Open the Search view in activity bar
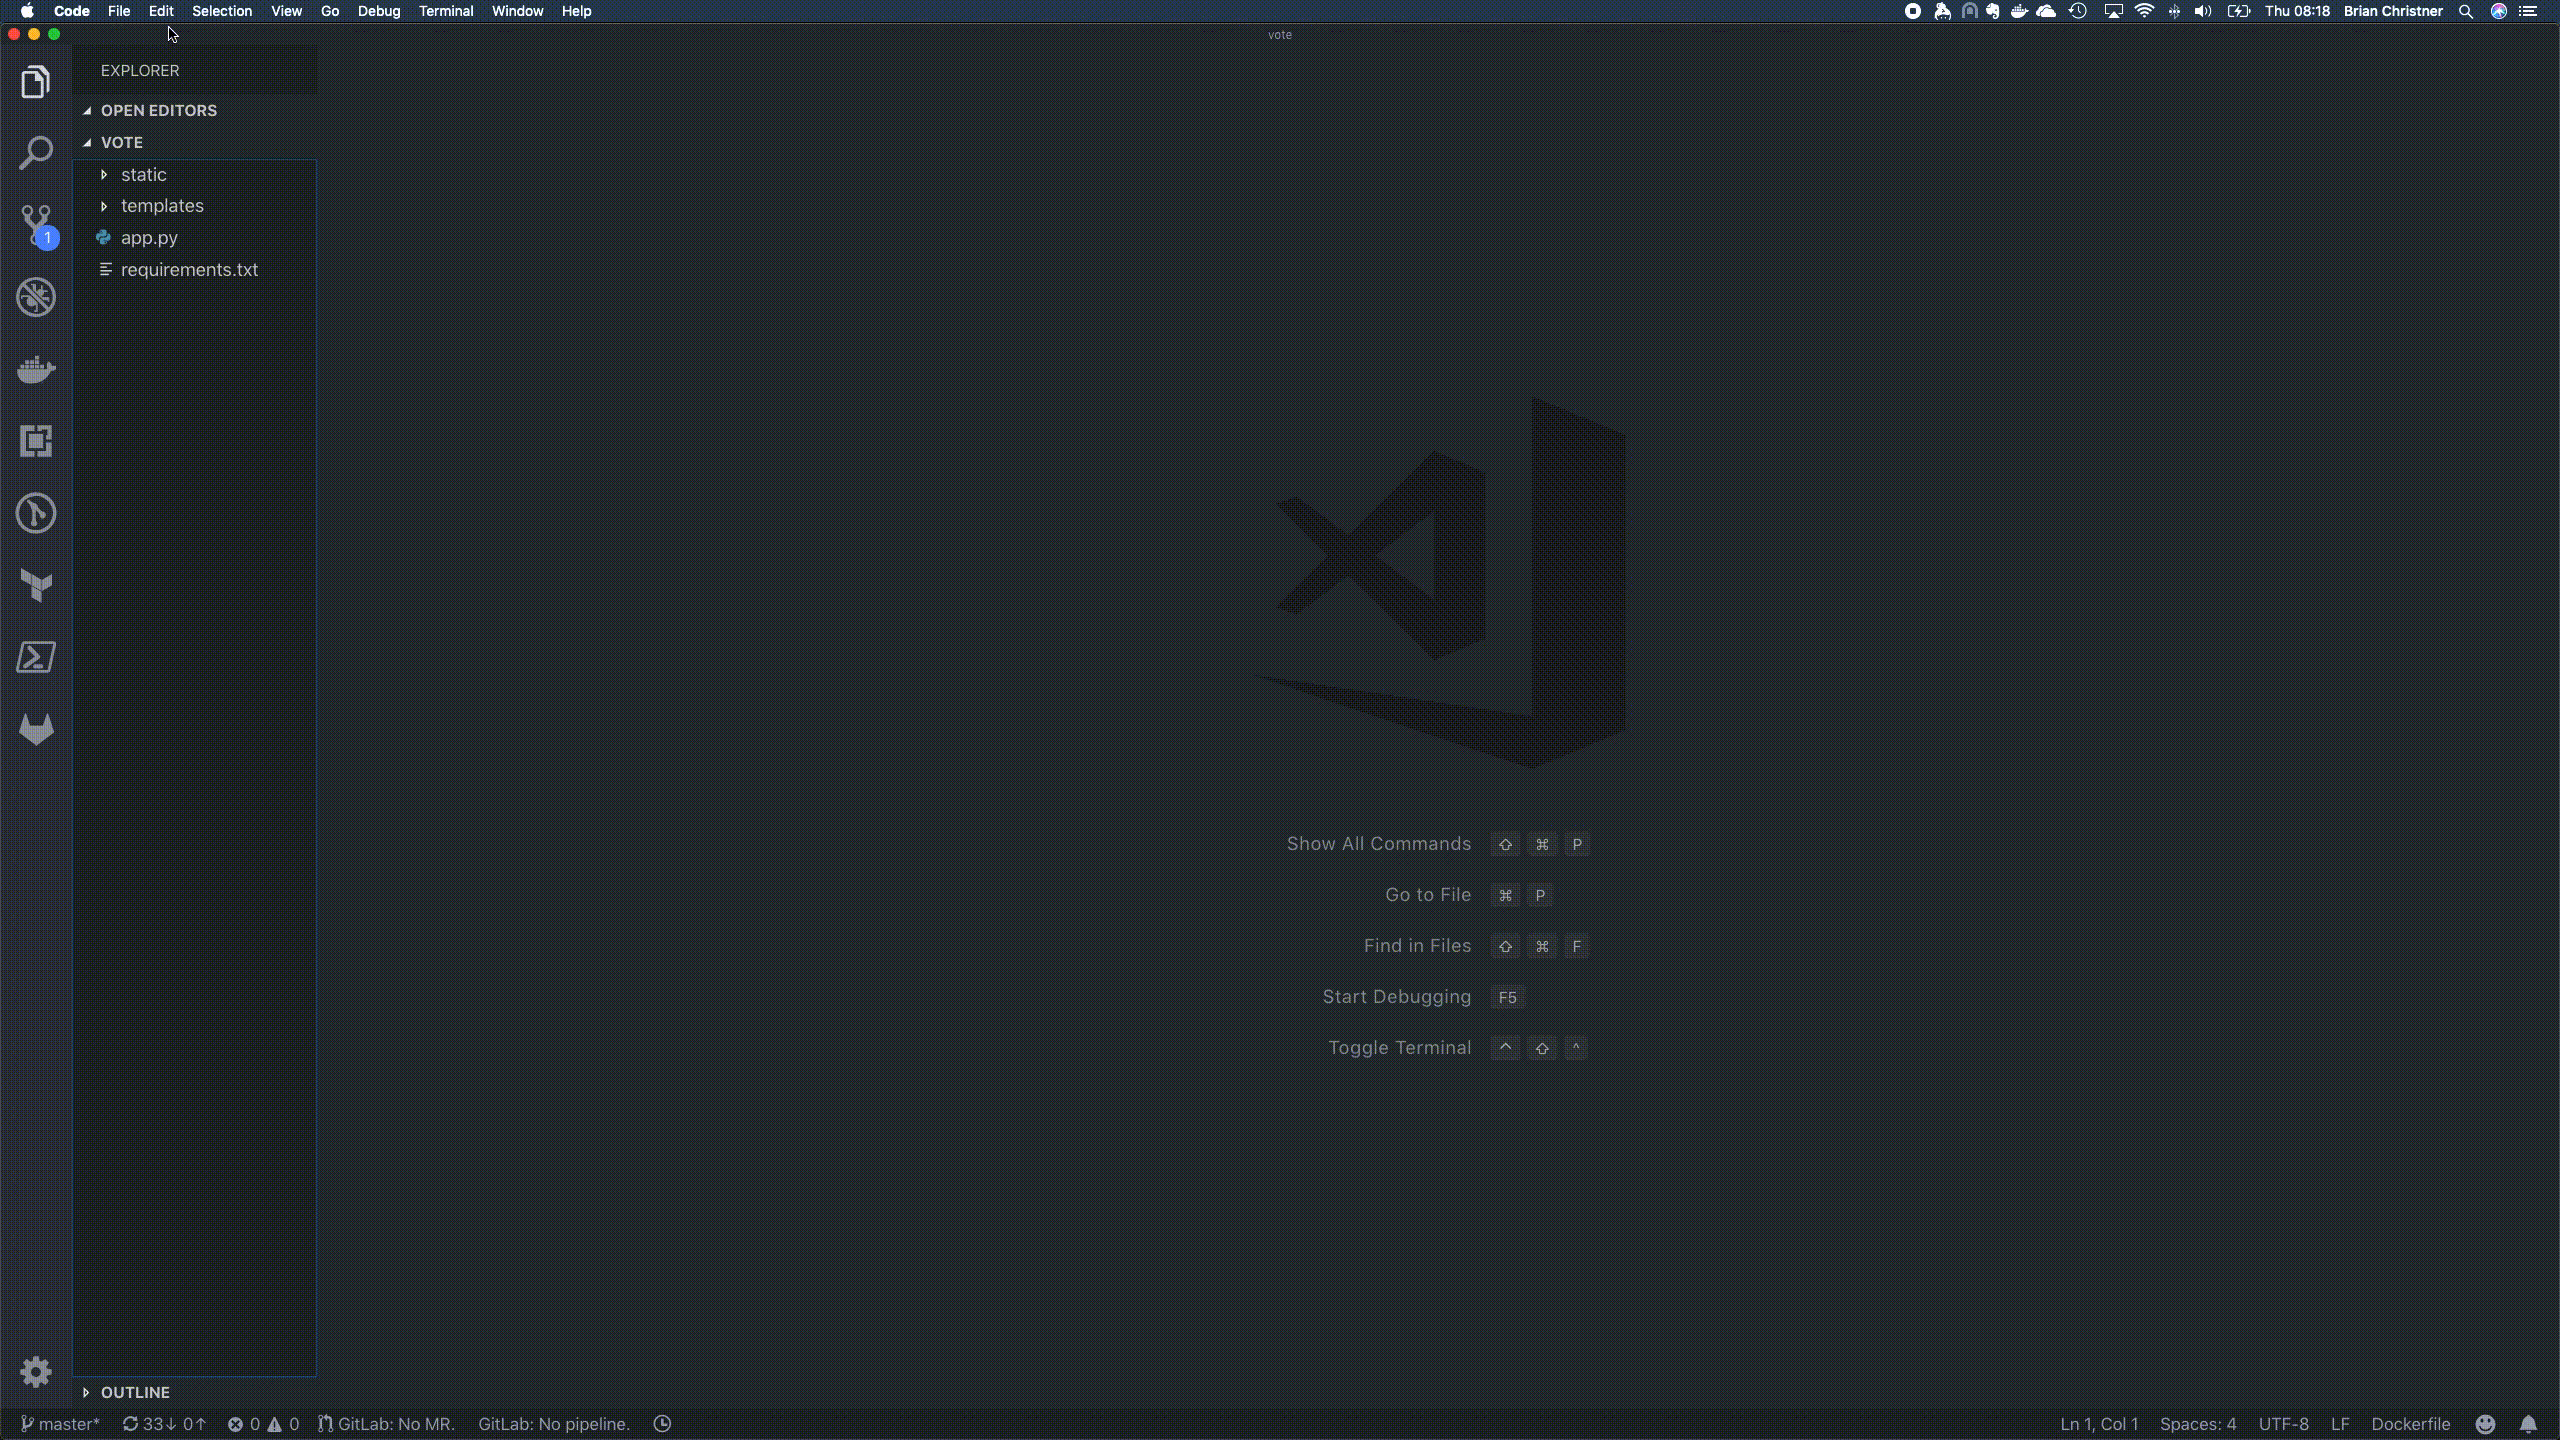This screenshot has width=2560, height=1440. pyautogui.click(x=36, y=153)
